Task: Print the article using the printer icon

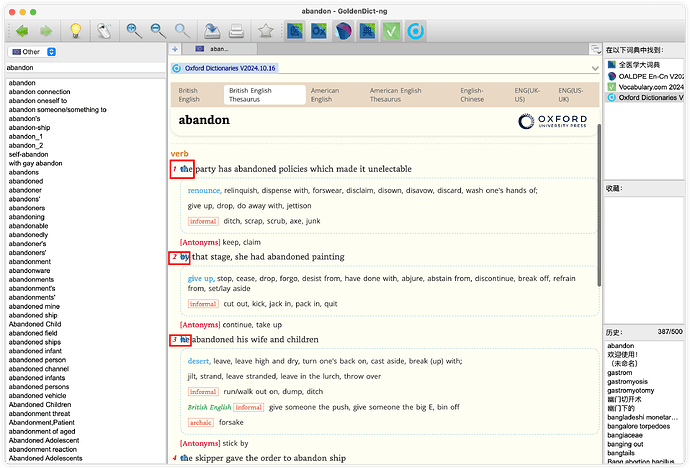Action: [x=236, y=31]
